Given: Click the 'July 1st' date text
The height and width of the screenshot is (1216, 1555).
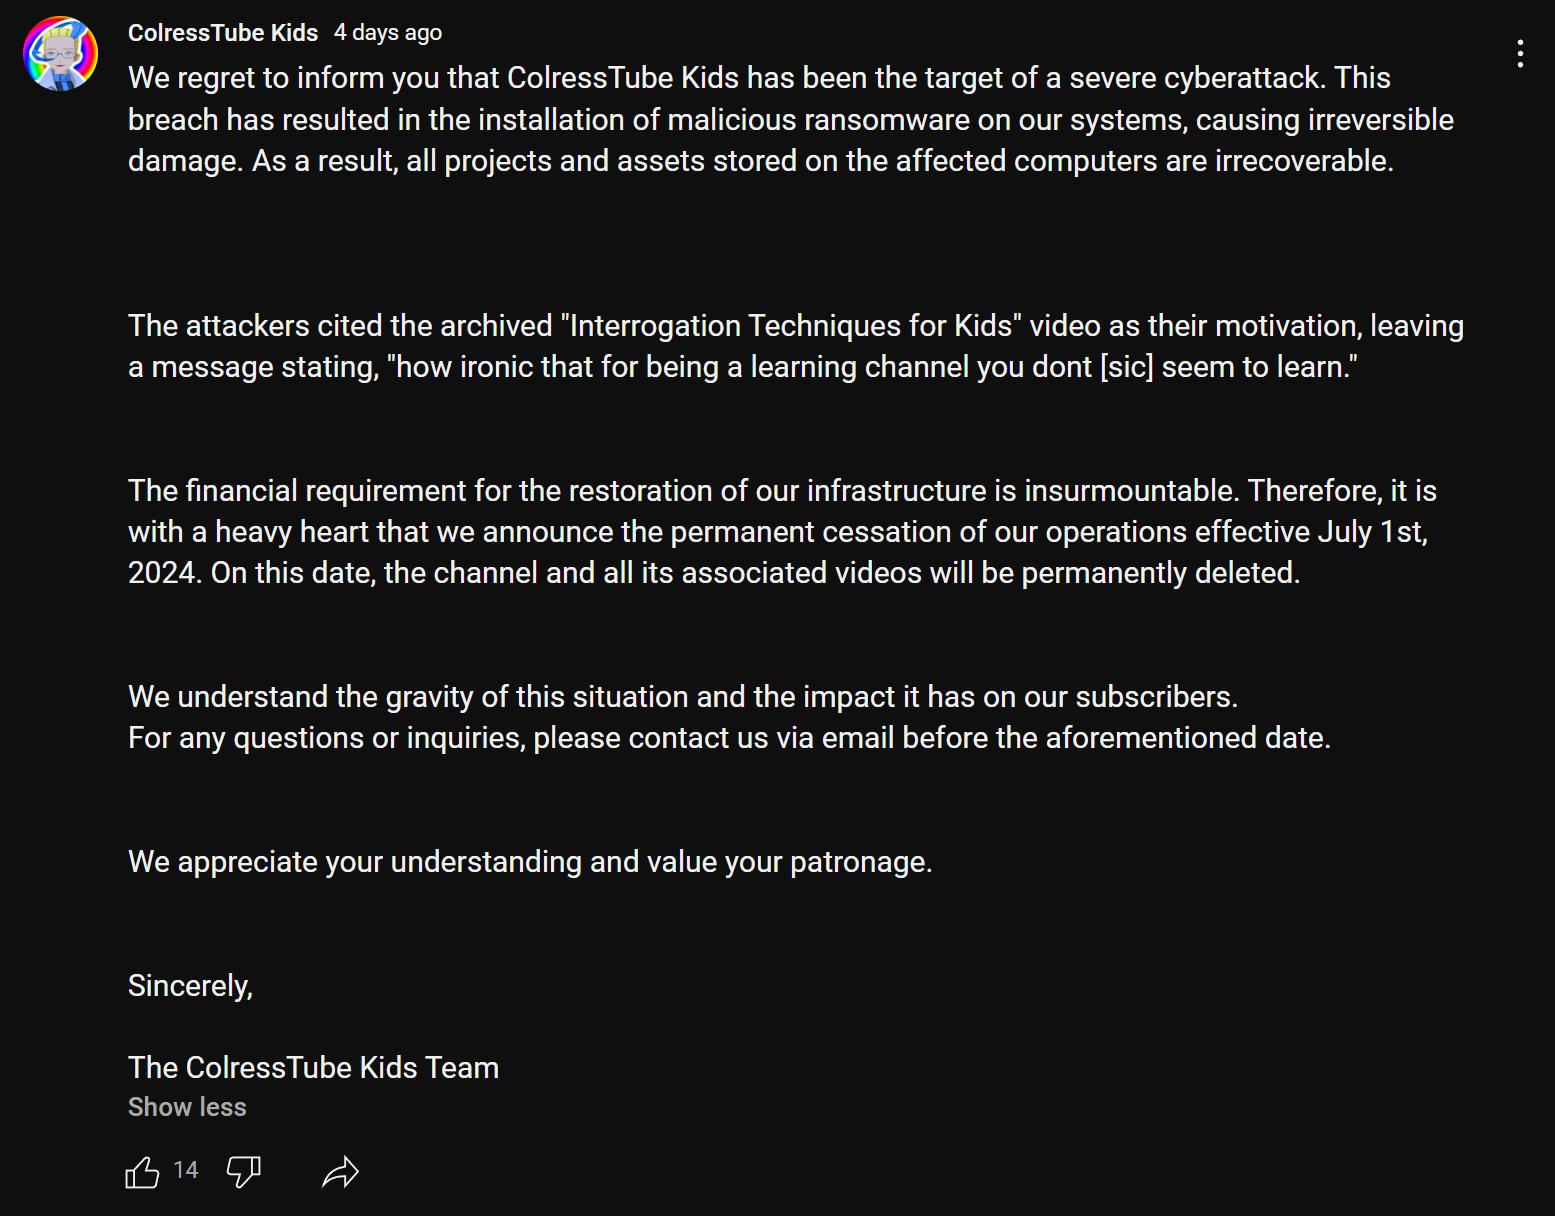Looking at the screenshot, I should click(1372, 531).
